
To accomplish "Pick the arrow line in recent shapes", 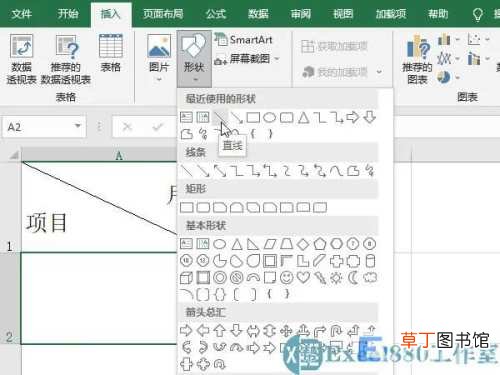I will pyautogui.click(x=236, y=117).
